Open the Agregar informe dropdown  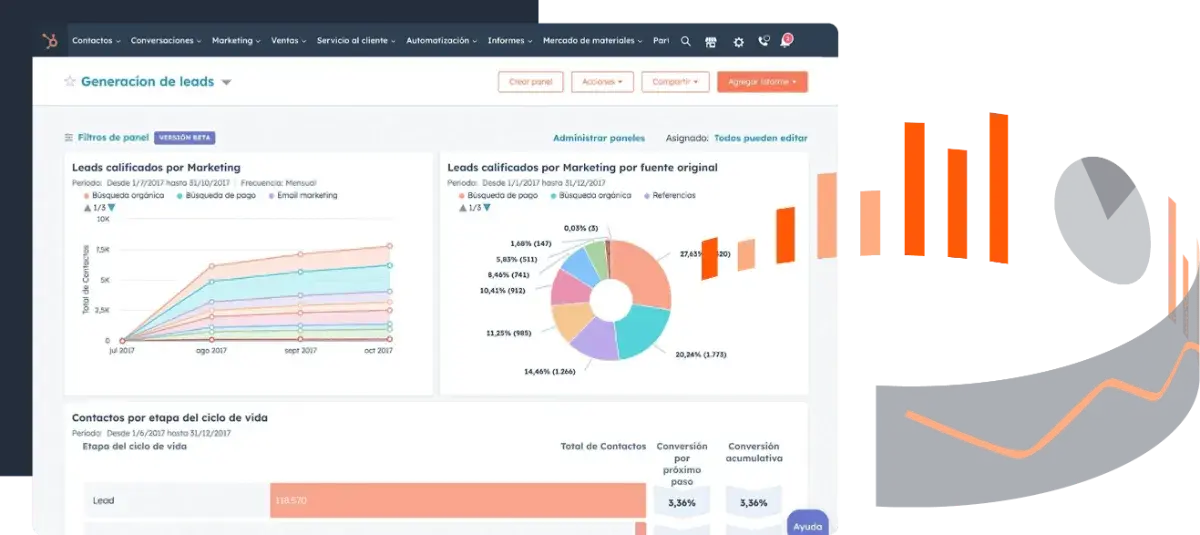click(762, 82)
